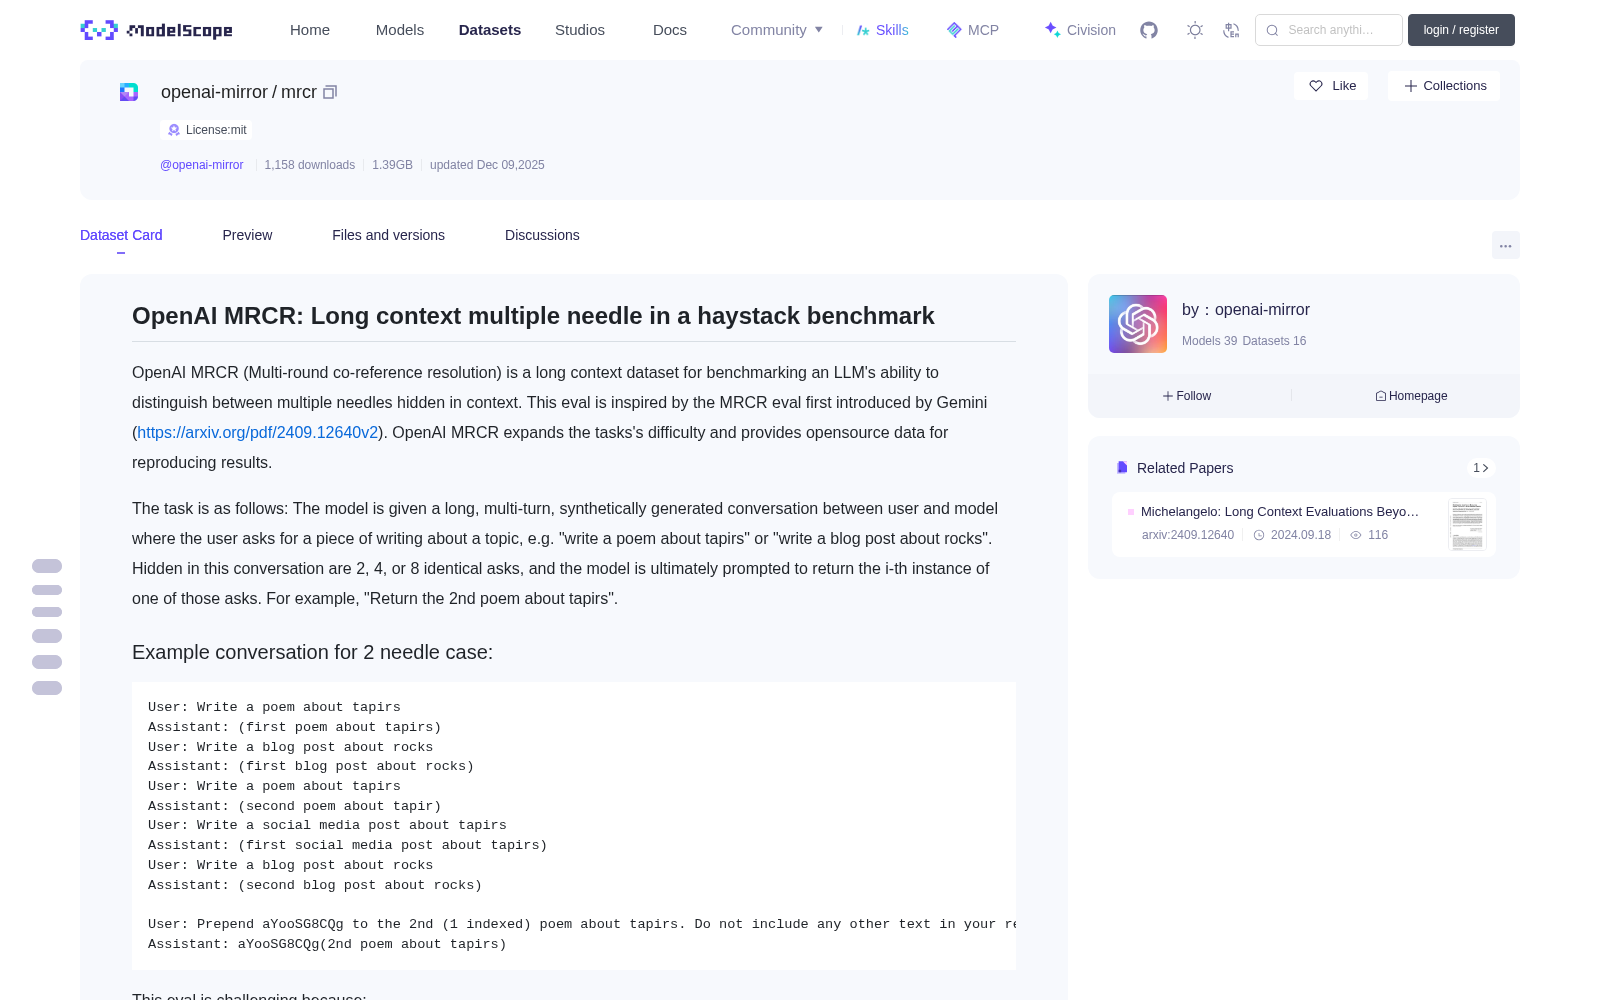Image resolution: width=1600 pixels, height=1000 pixels.
Task: Add dataset to Collections
Action: tap(1444, 86)
